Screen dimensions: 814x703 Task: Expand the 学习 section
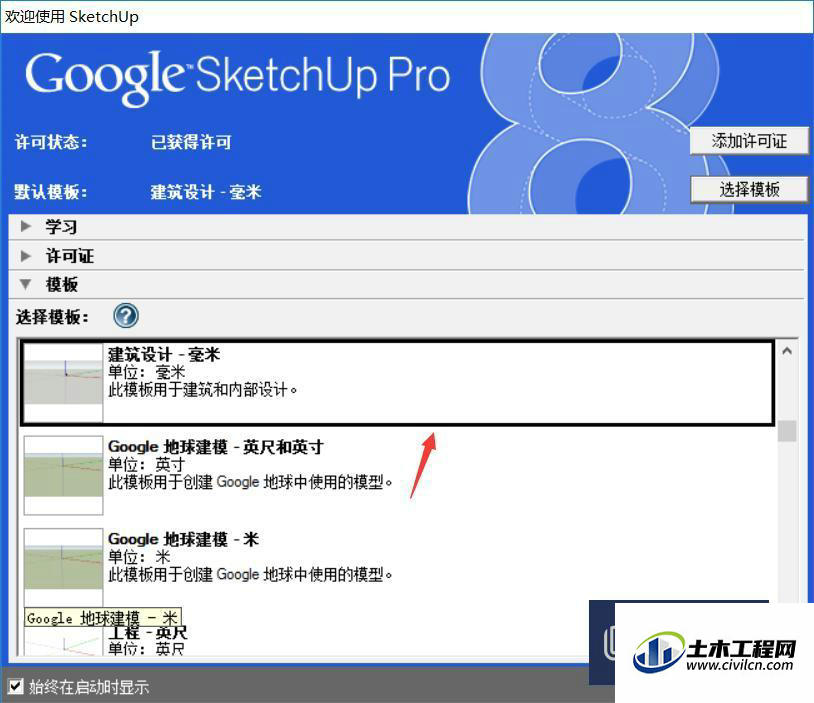coord(25,226)
